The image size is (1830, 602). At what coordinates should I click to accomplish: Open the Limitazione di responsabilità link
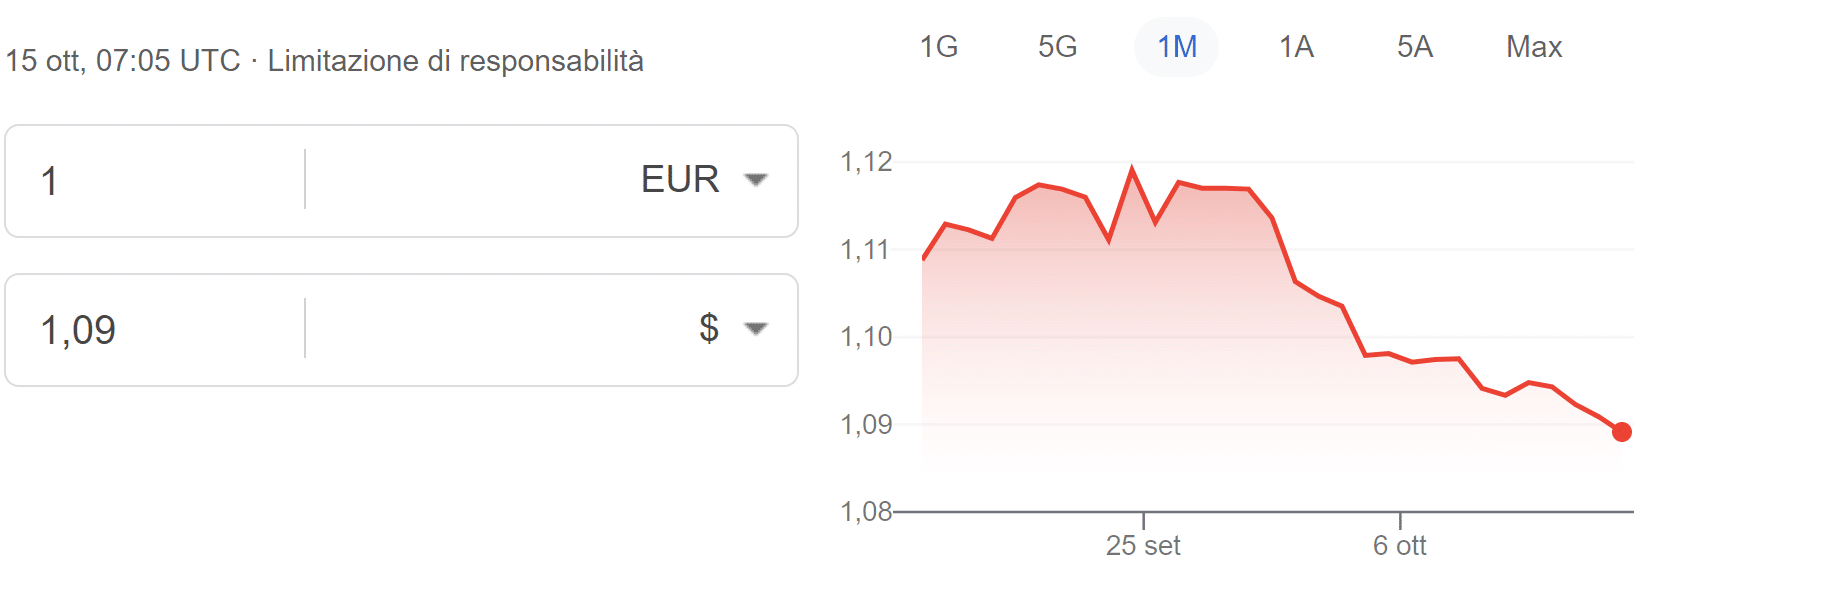[x=455, y=61]
